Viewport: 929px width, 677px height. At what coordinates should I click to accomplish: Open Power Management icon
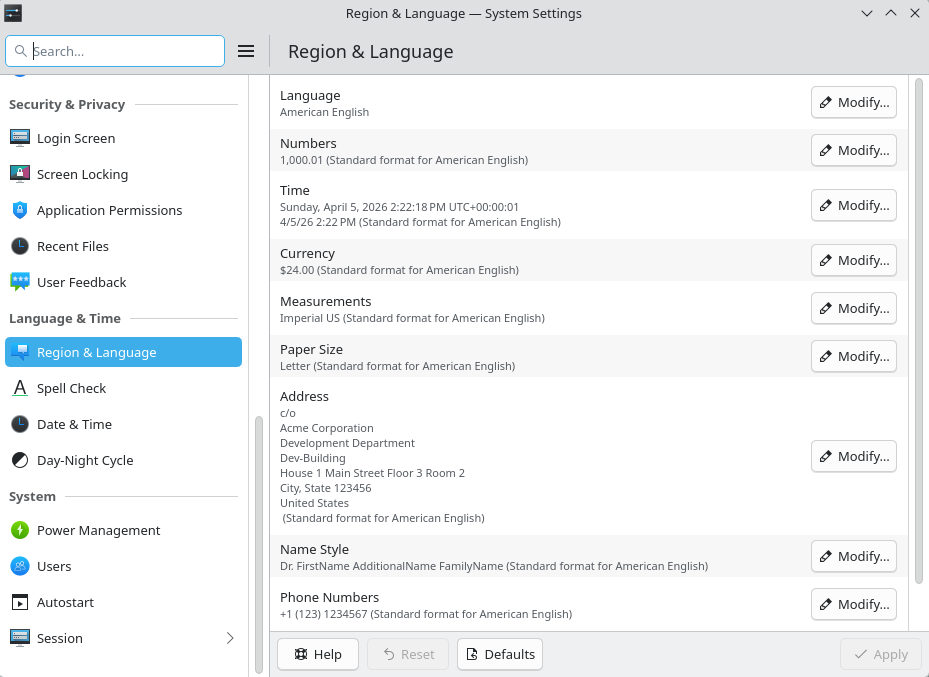[20, 530]
